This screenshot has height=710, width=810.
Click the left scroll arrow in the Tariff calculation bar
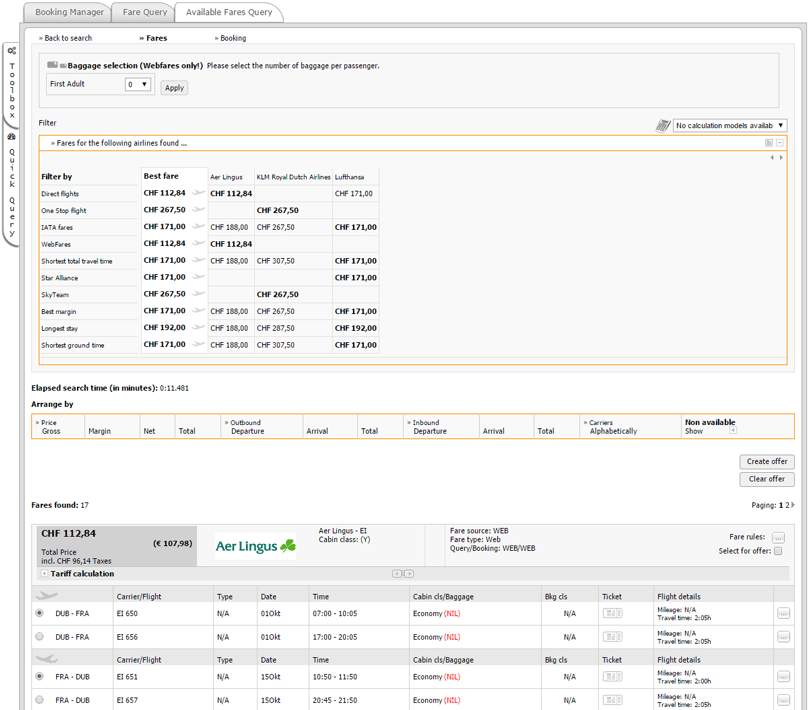click(x=397, y=574)
